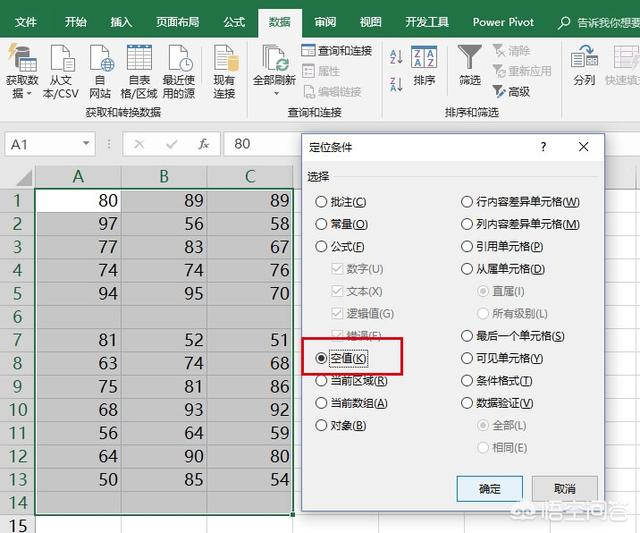
Task: Select row 14 header
Action: [17, 503]
